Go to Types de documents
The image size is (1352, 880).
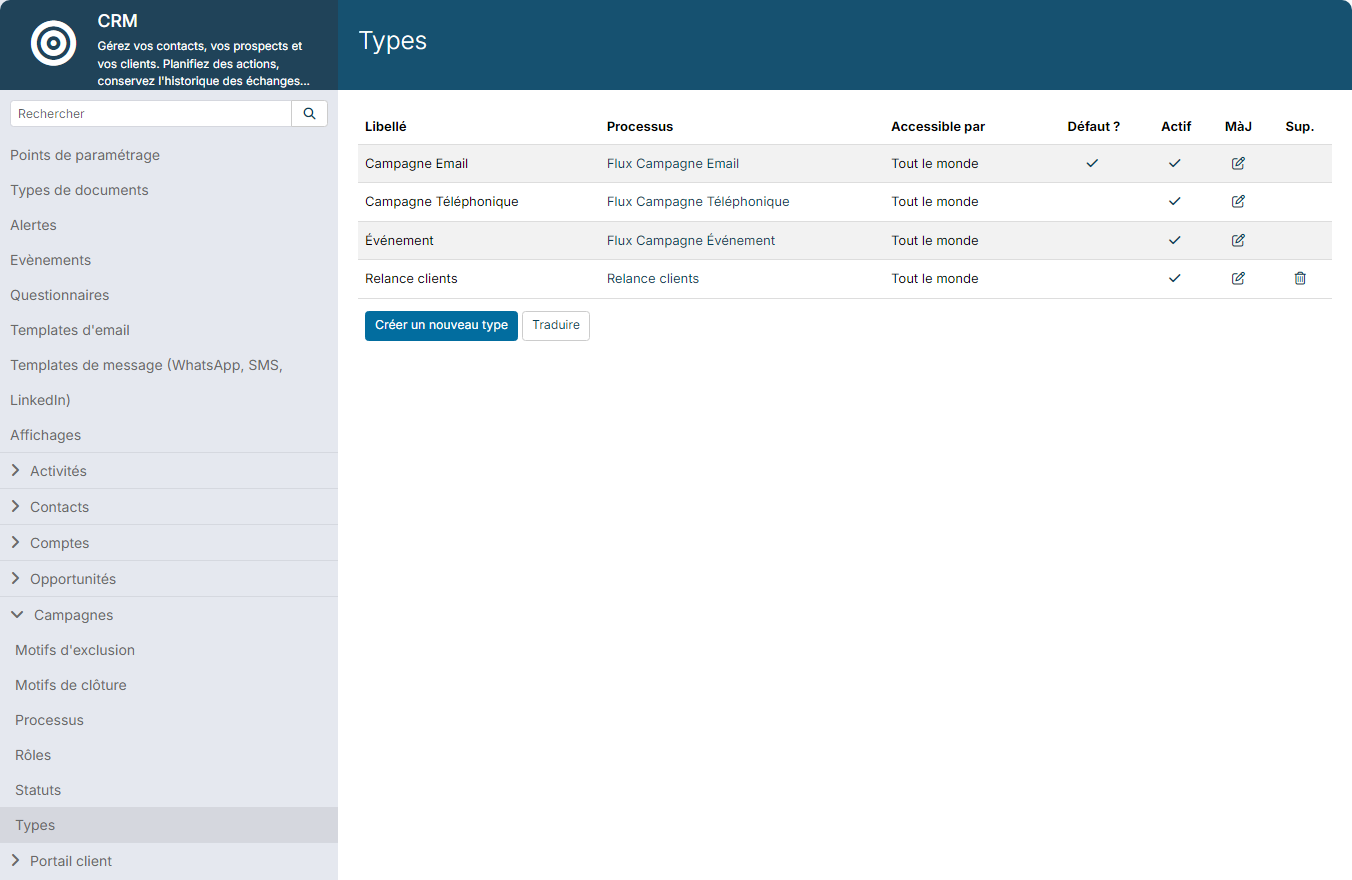(79, 190)
